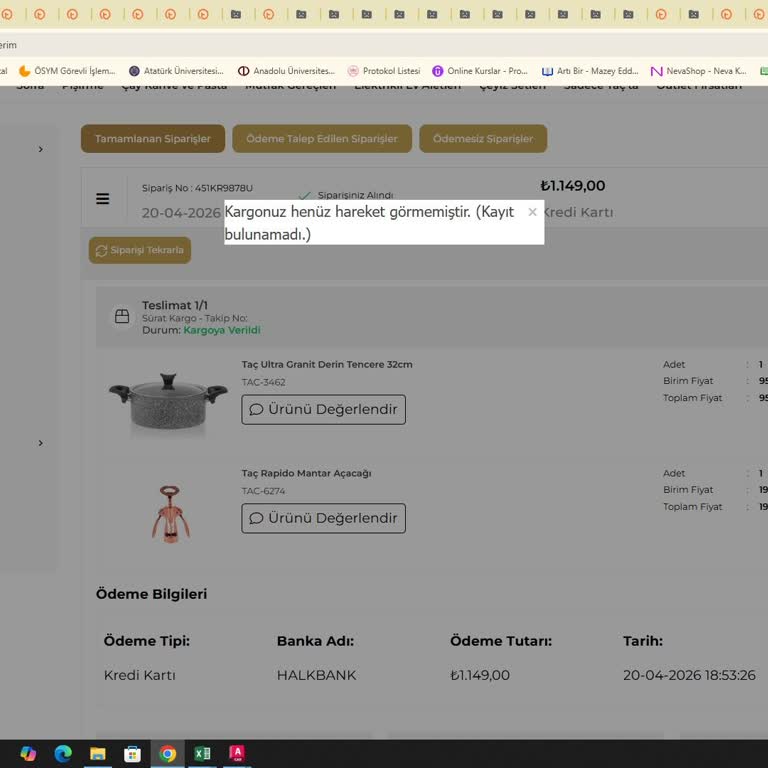Select the product code TAC-3462
This screenshot has width=768, height=768.
point(263,382)
